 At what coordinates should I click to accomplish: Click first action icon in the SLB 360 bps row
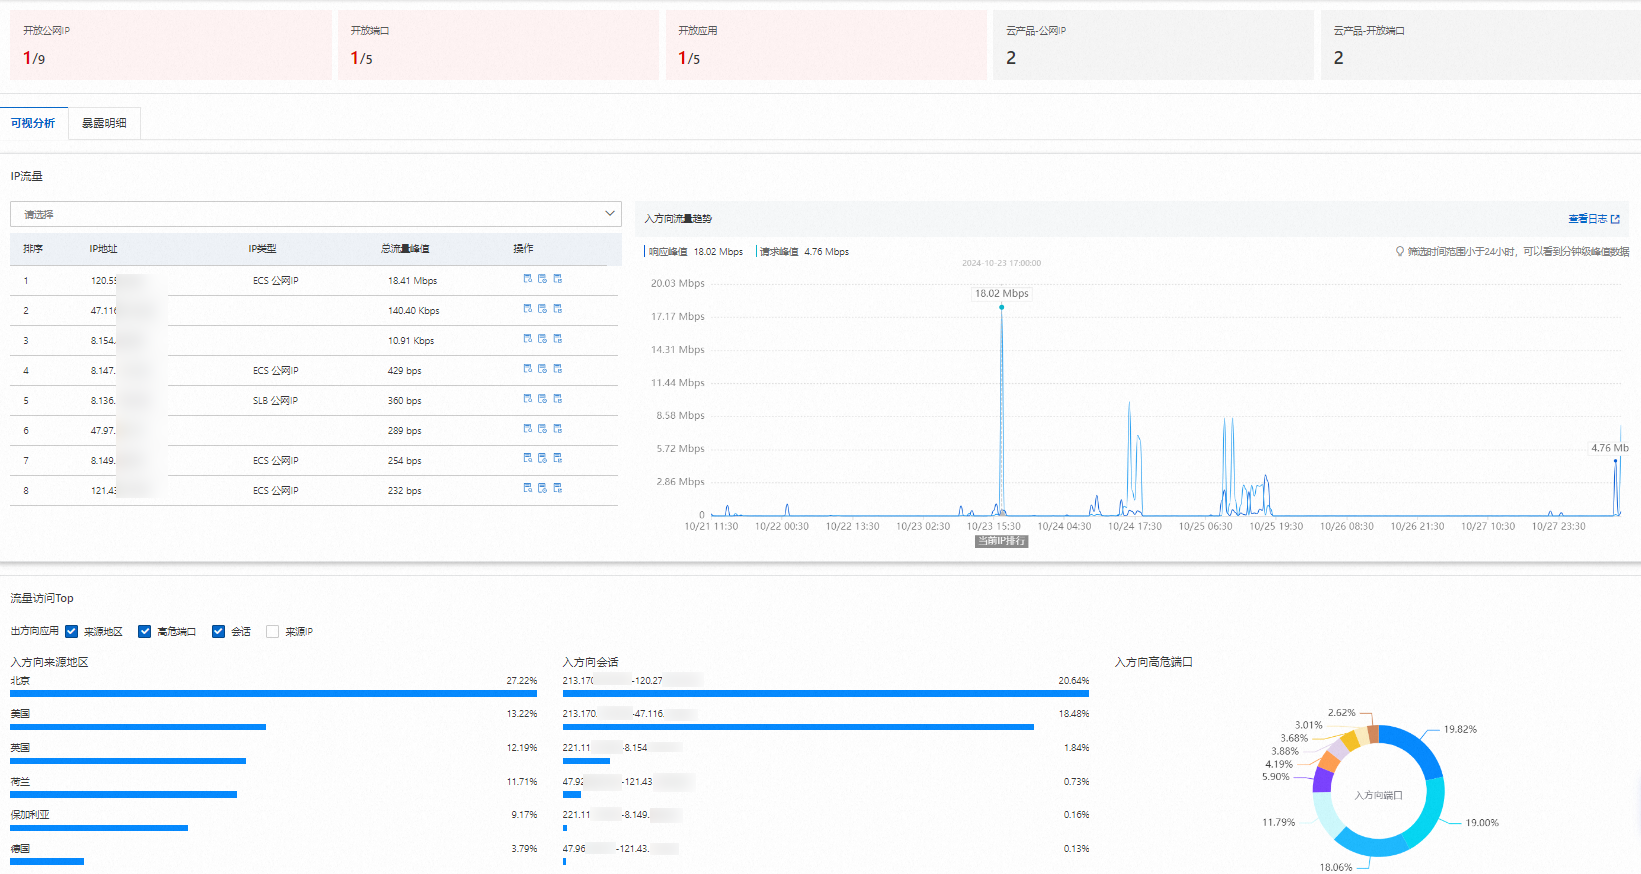528,399
